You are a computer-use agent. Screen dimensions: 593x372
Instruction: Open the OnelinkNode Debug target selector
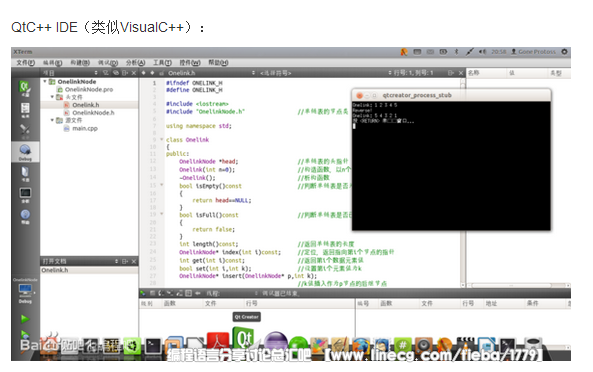(x=25, y=291)
